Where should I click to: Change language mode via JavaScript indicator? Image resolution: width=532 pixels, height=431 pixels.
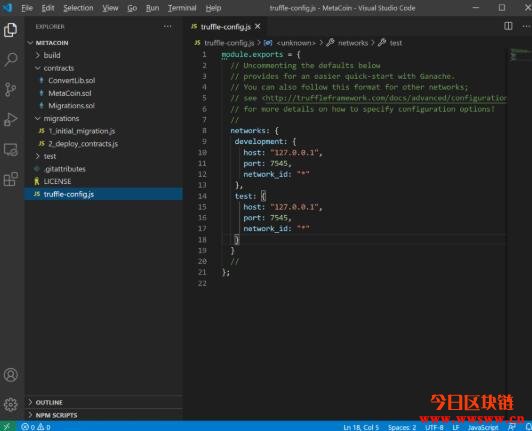click(483, 427)
